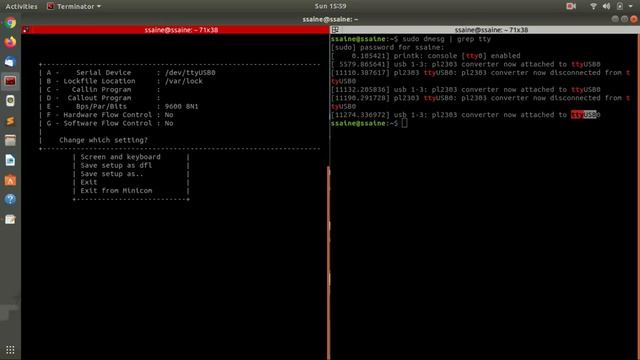Open the Terminator app menu
The width and height of the screenshot is (640, 360).
click(x=74, y=6)
